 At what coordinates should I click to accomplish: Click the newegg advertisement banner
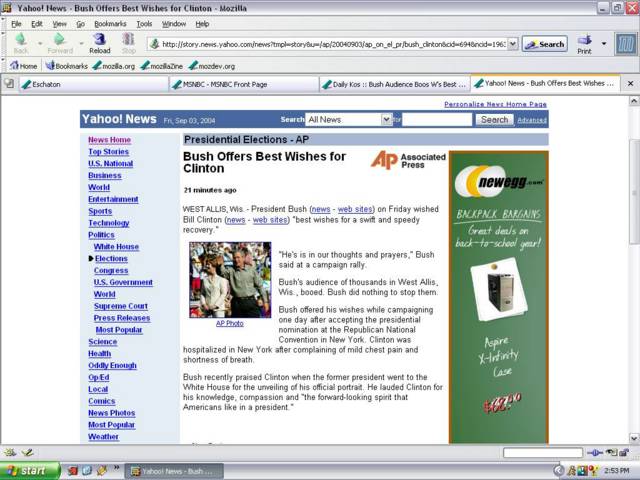(499, 297)
